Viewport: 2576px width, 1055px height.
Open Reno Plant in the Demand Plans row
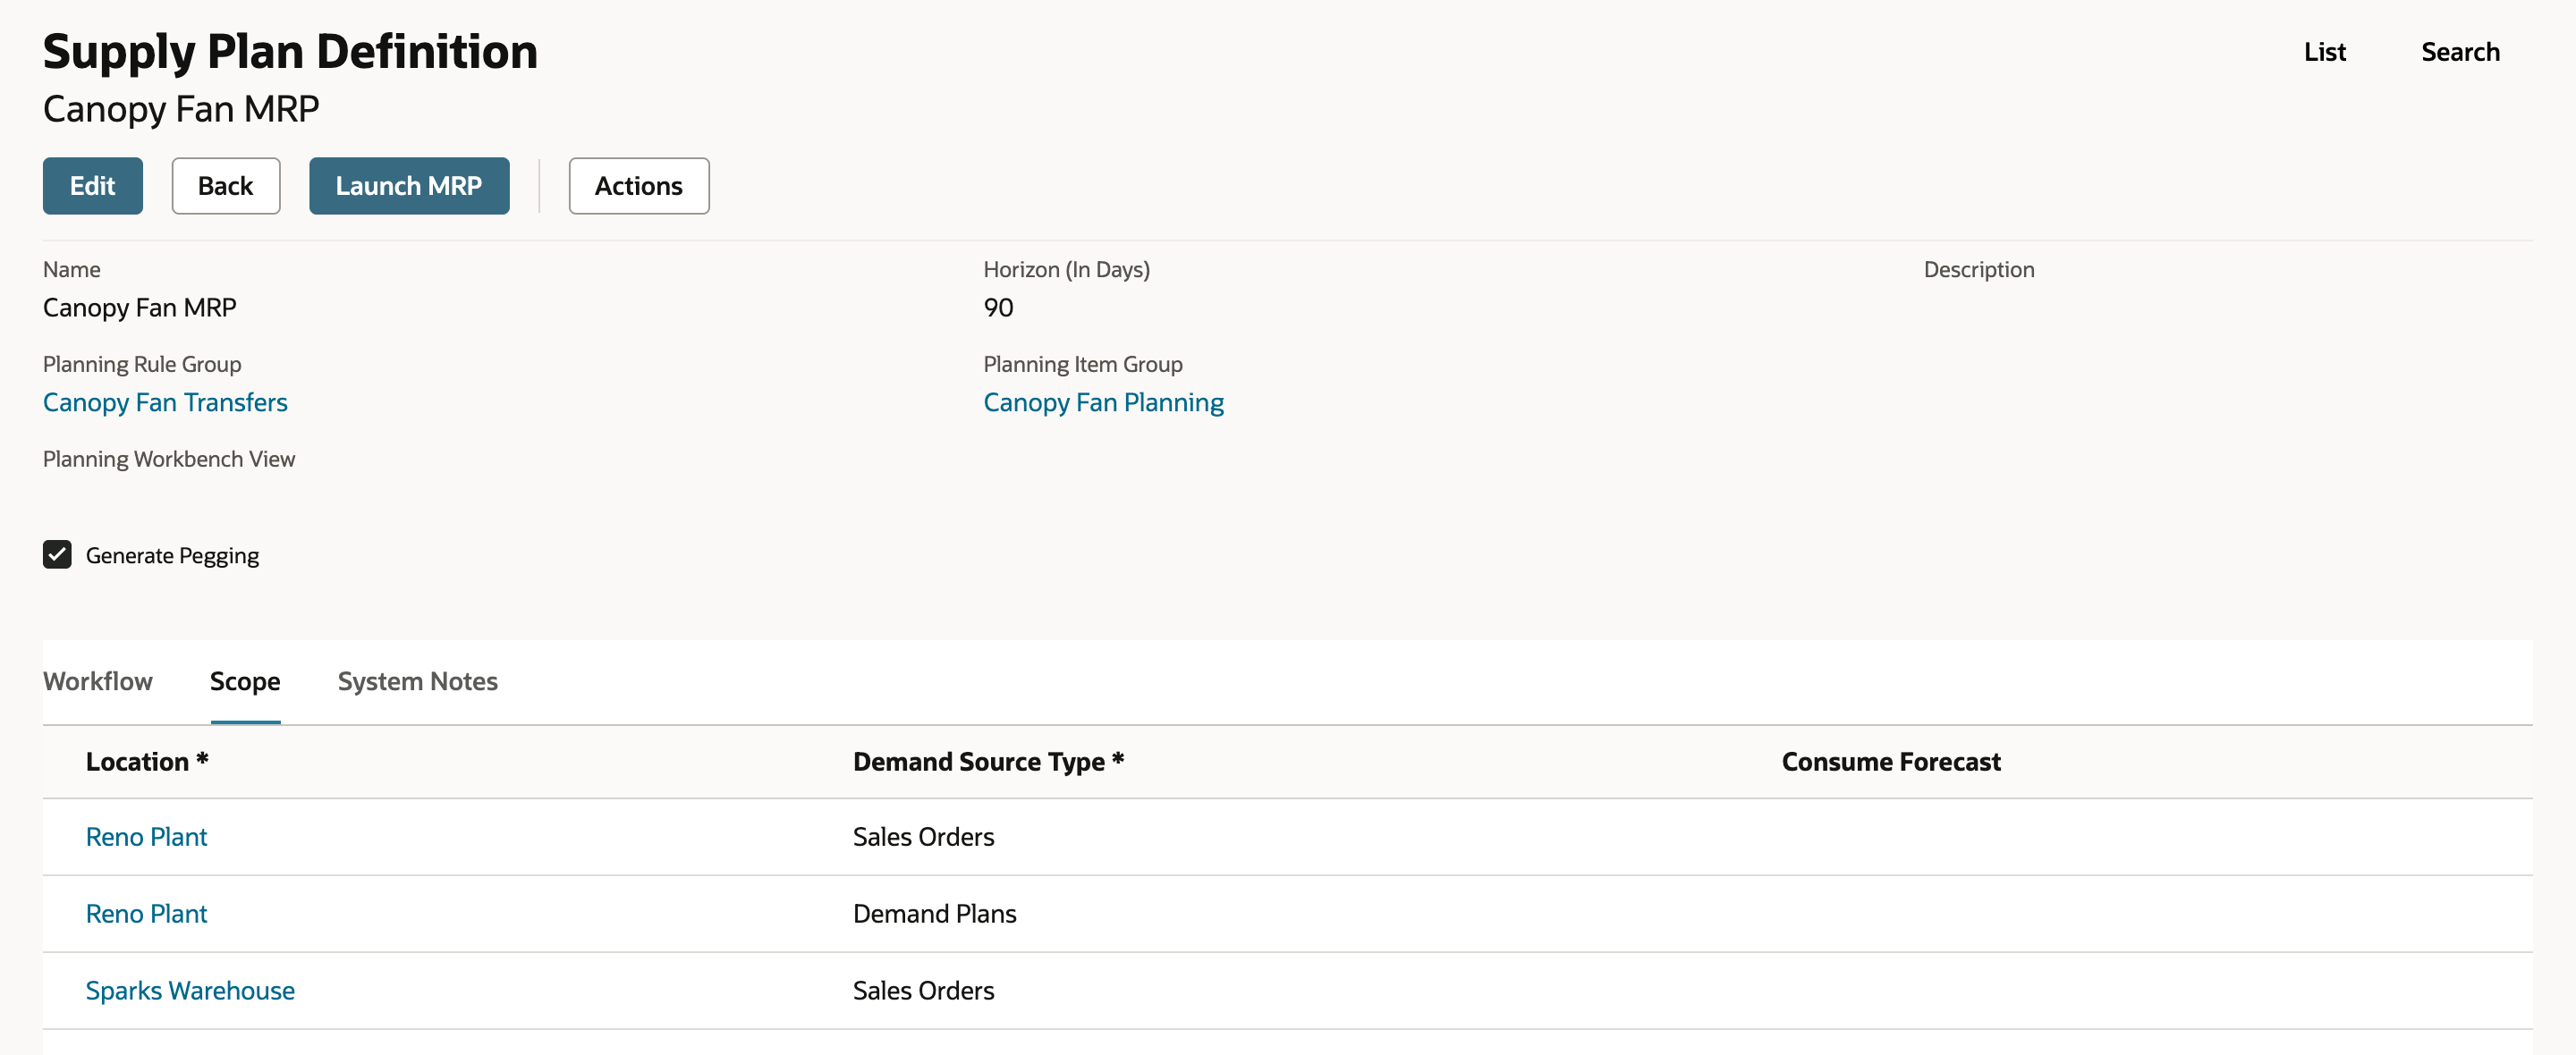coord(146,914)
